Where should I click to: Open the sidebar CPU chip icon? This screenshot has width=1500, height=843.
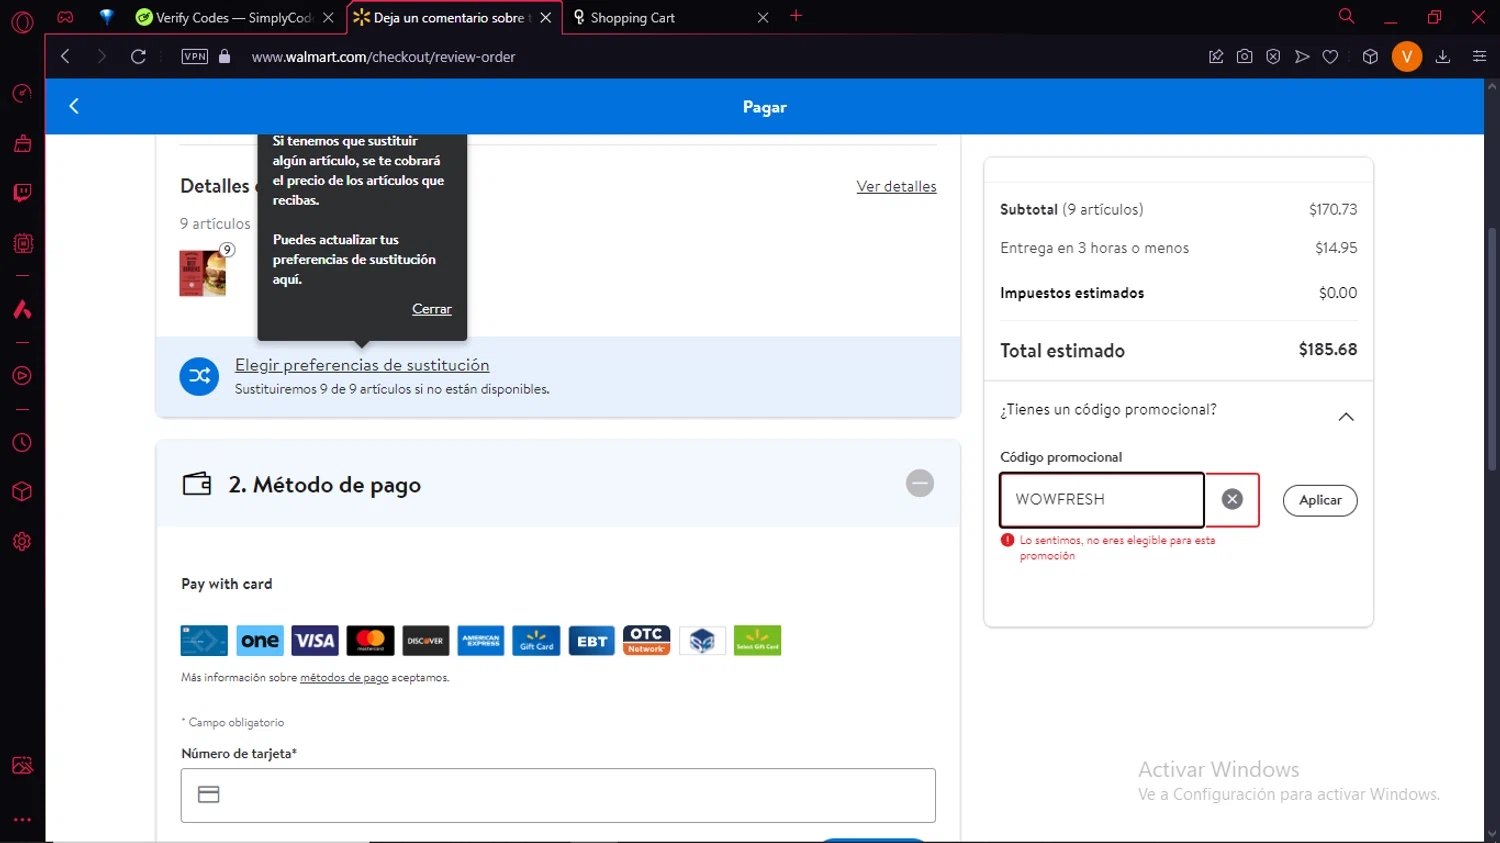pyautogui.click(x=22, y=243)
